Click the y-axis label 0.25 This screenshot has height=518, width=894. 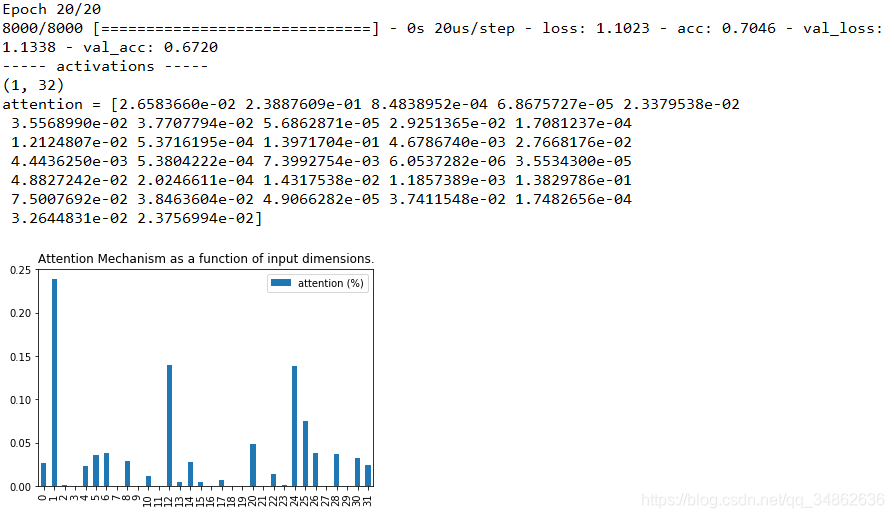pyautogui.click(x=21, y=270)
